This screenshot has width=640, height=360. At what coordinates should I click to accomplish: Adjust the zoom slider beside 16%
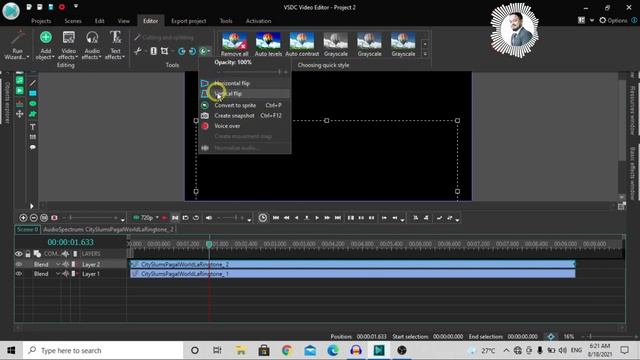coord(609,337)
